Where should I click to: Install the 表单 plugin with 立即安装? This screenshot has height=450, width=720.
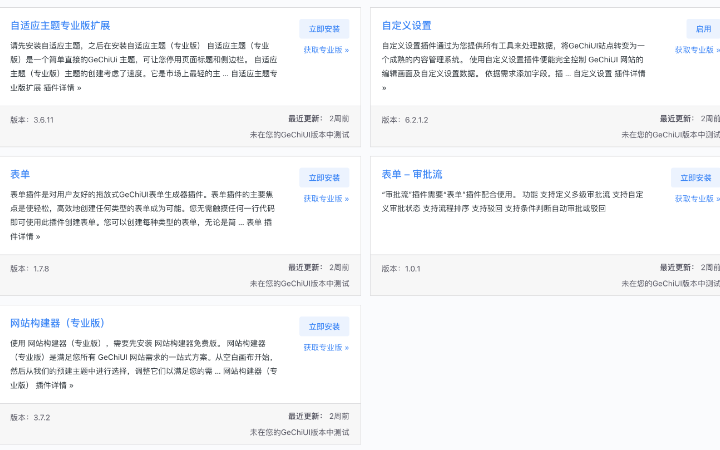pos(324,178)
